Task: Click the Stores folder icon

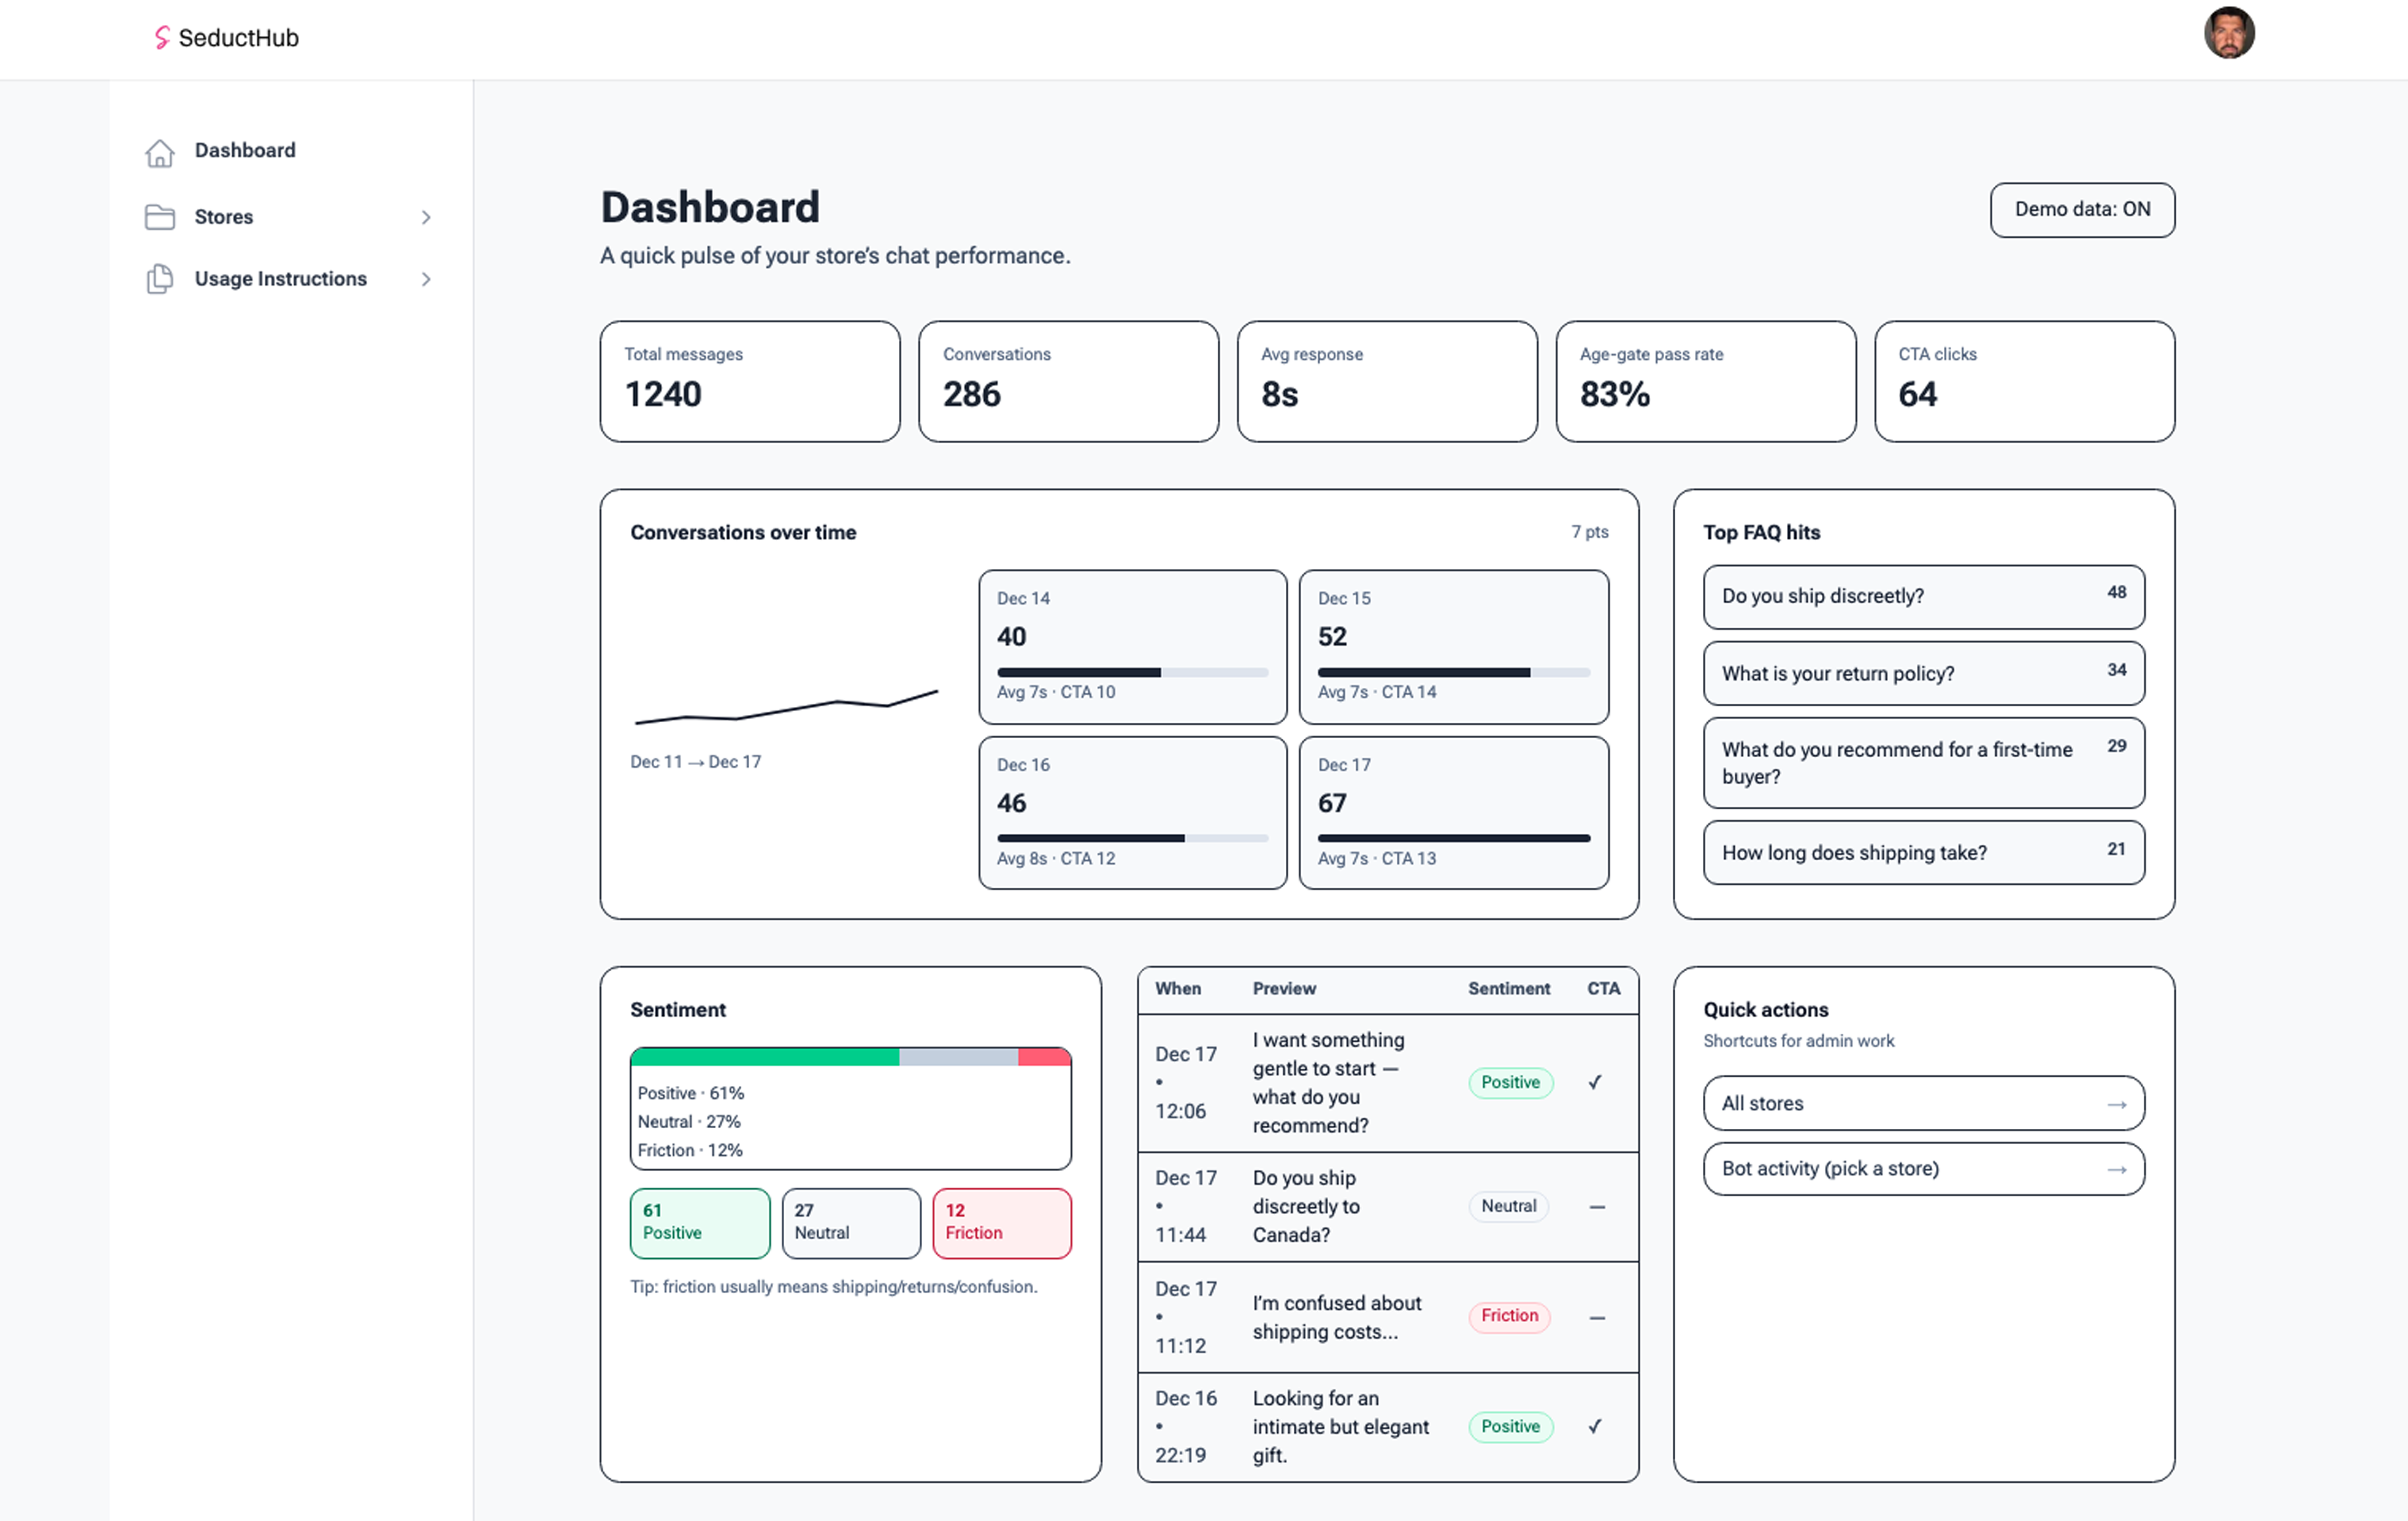Action: point(160,217)
